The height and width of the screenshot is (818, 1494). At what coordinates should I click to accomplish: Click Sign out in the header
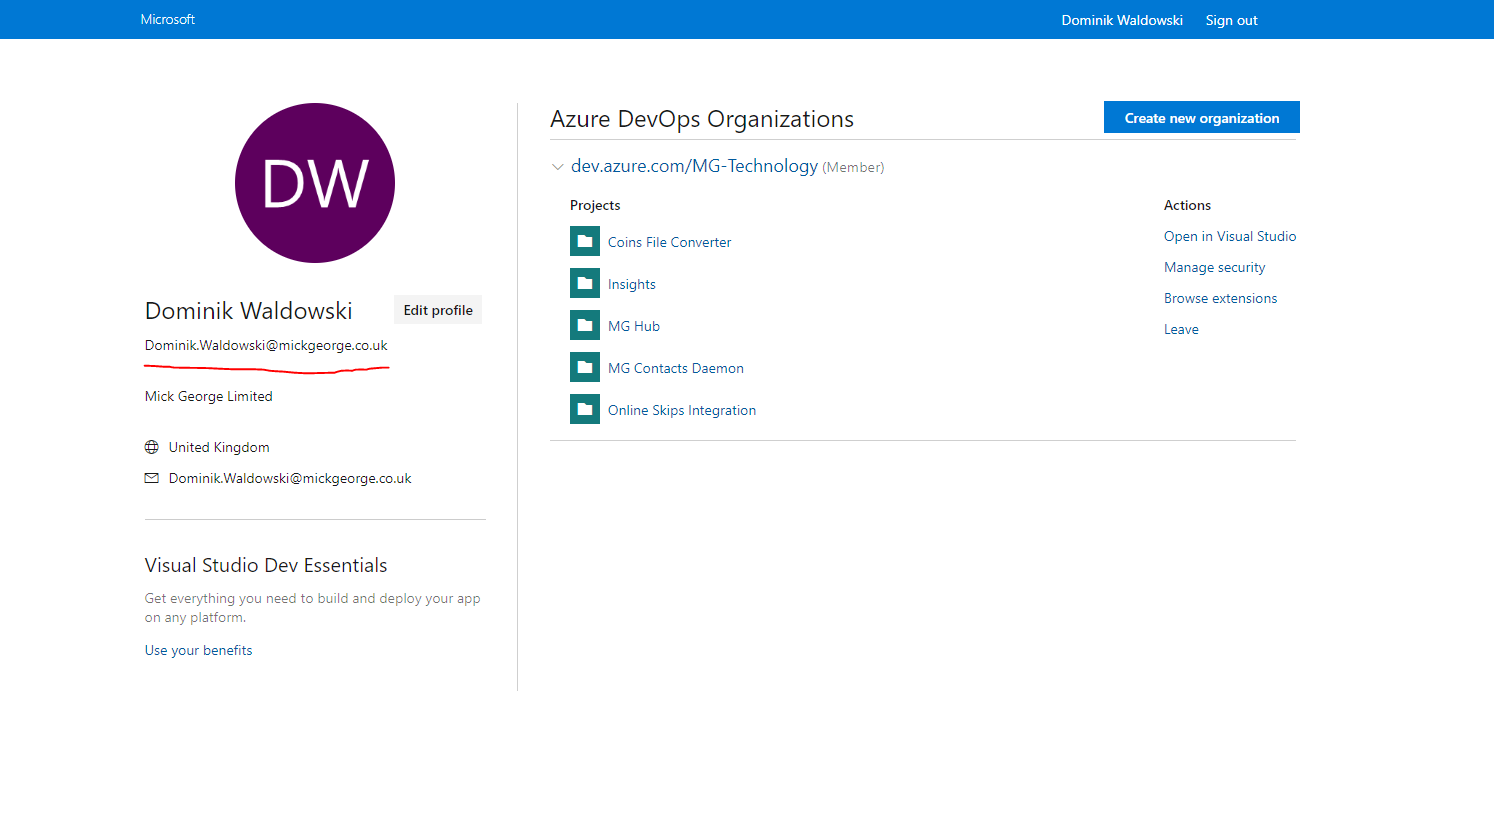click(1231, 20)
